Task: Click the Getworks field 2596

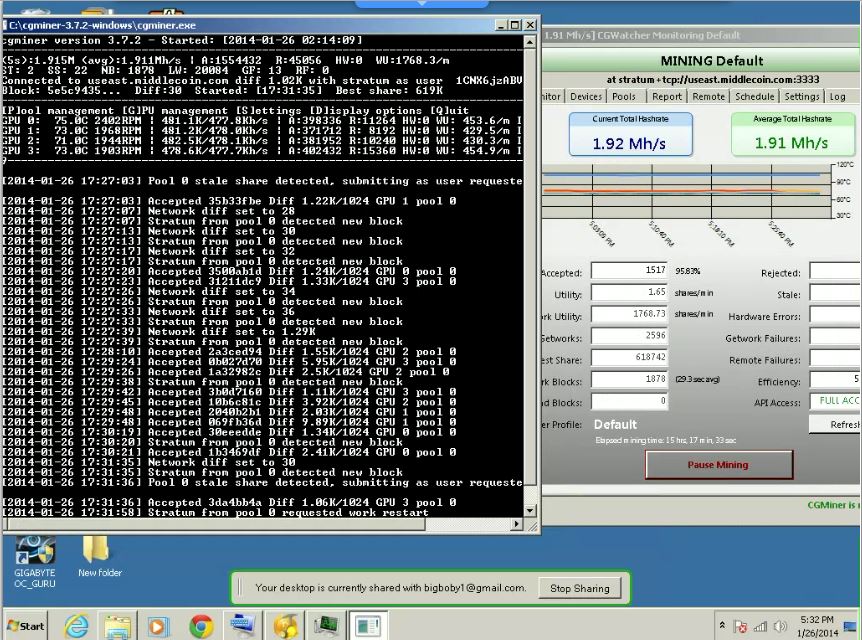Action: pos(629,335)
